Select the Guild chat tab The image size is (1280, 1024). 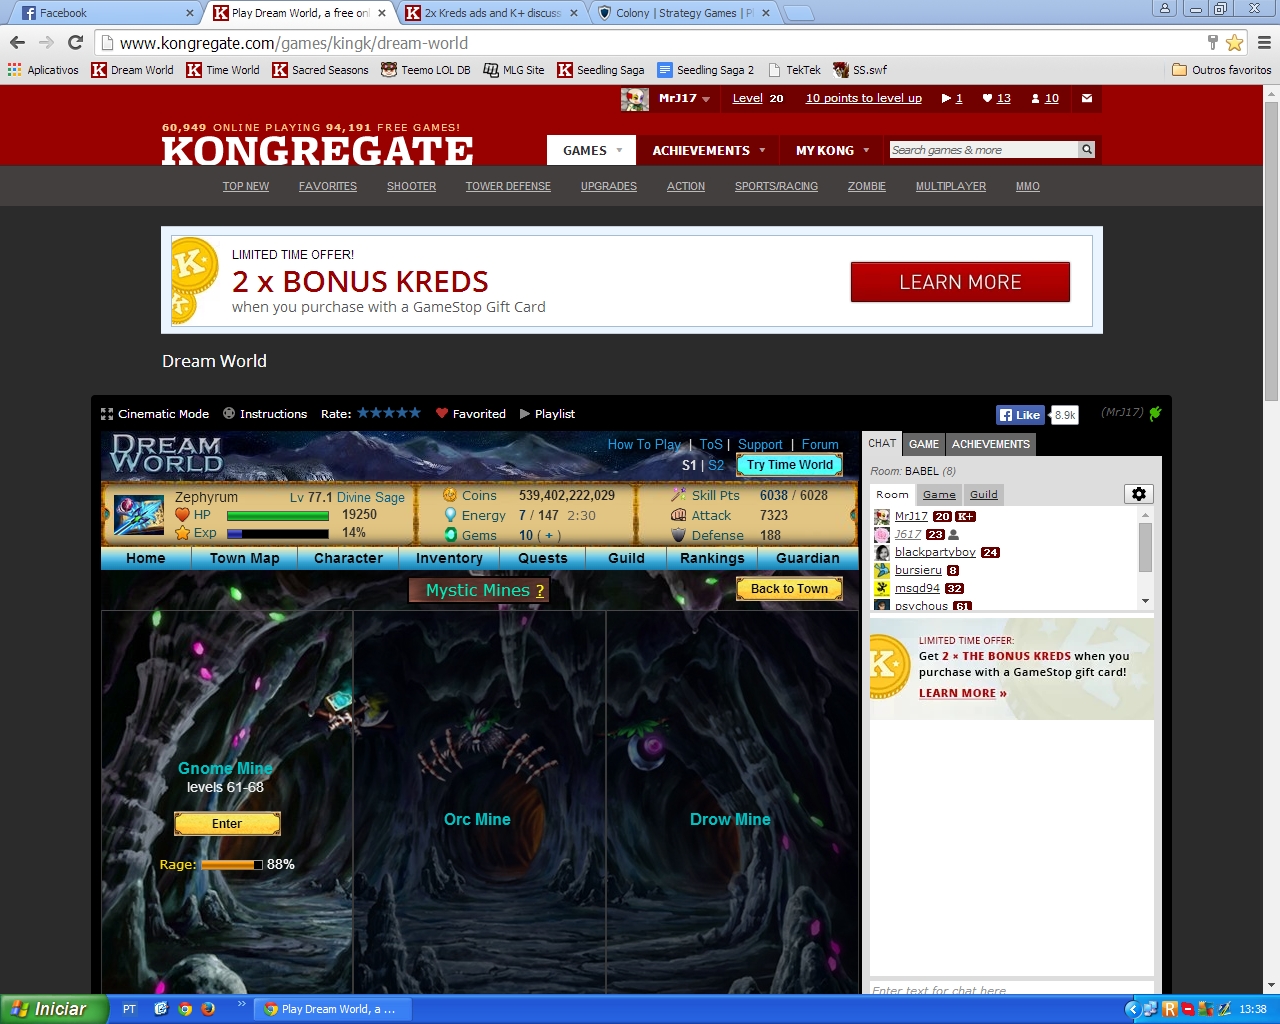click(x=984, y=494)
